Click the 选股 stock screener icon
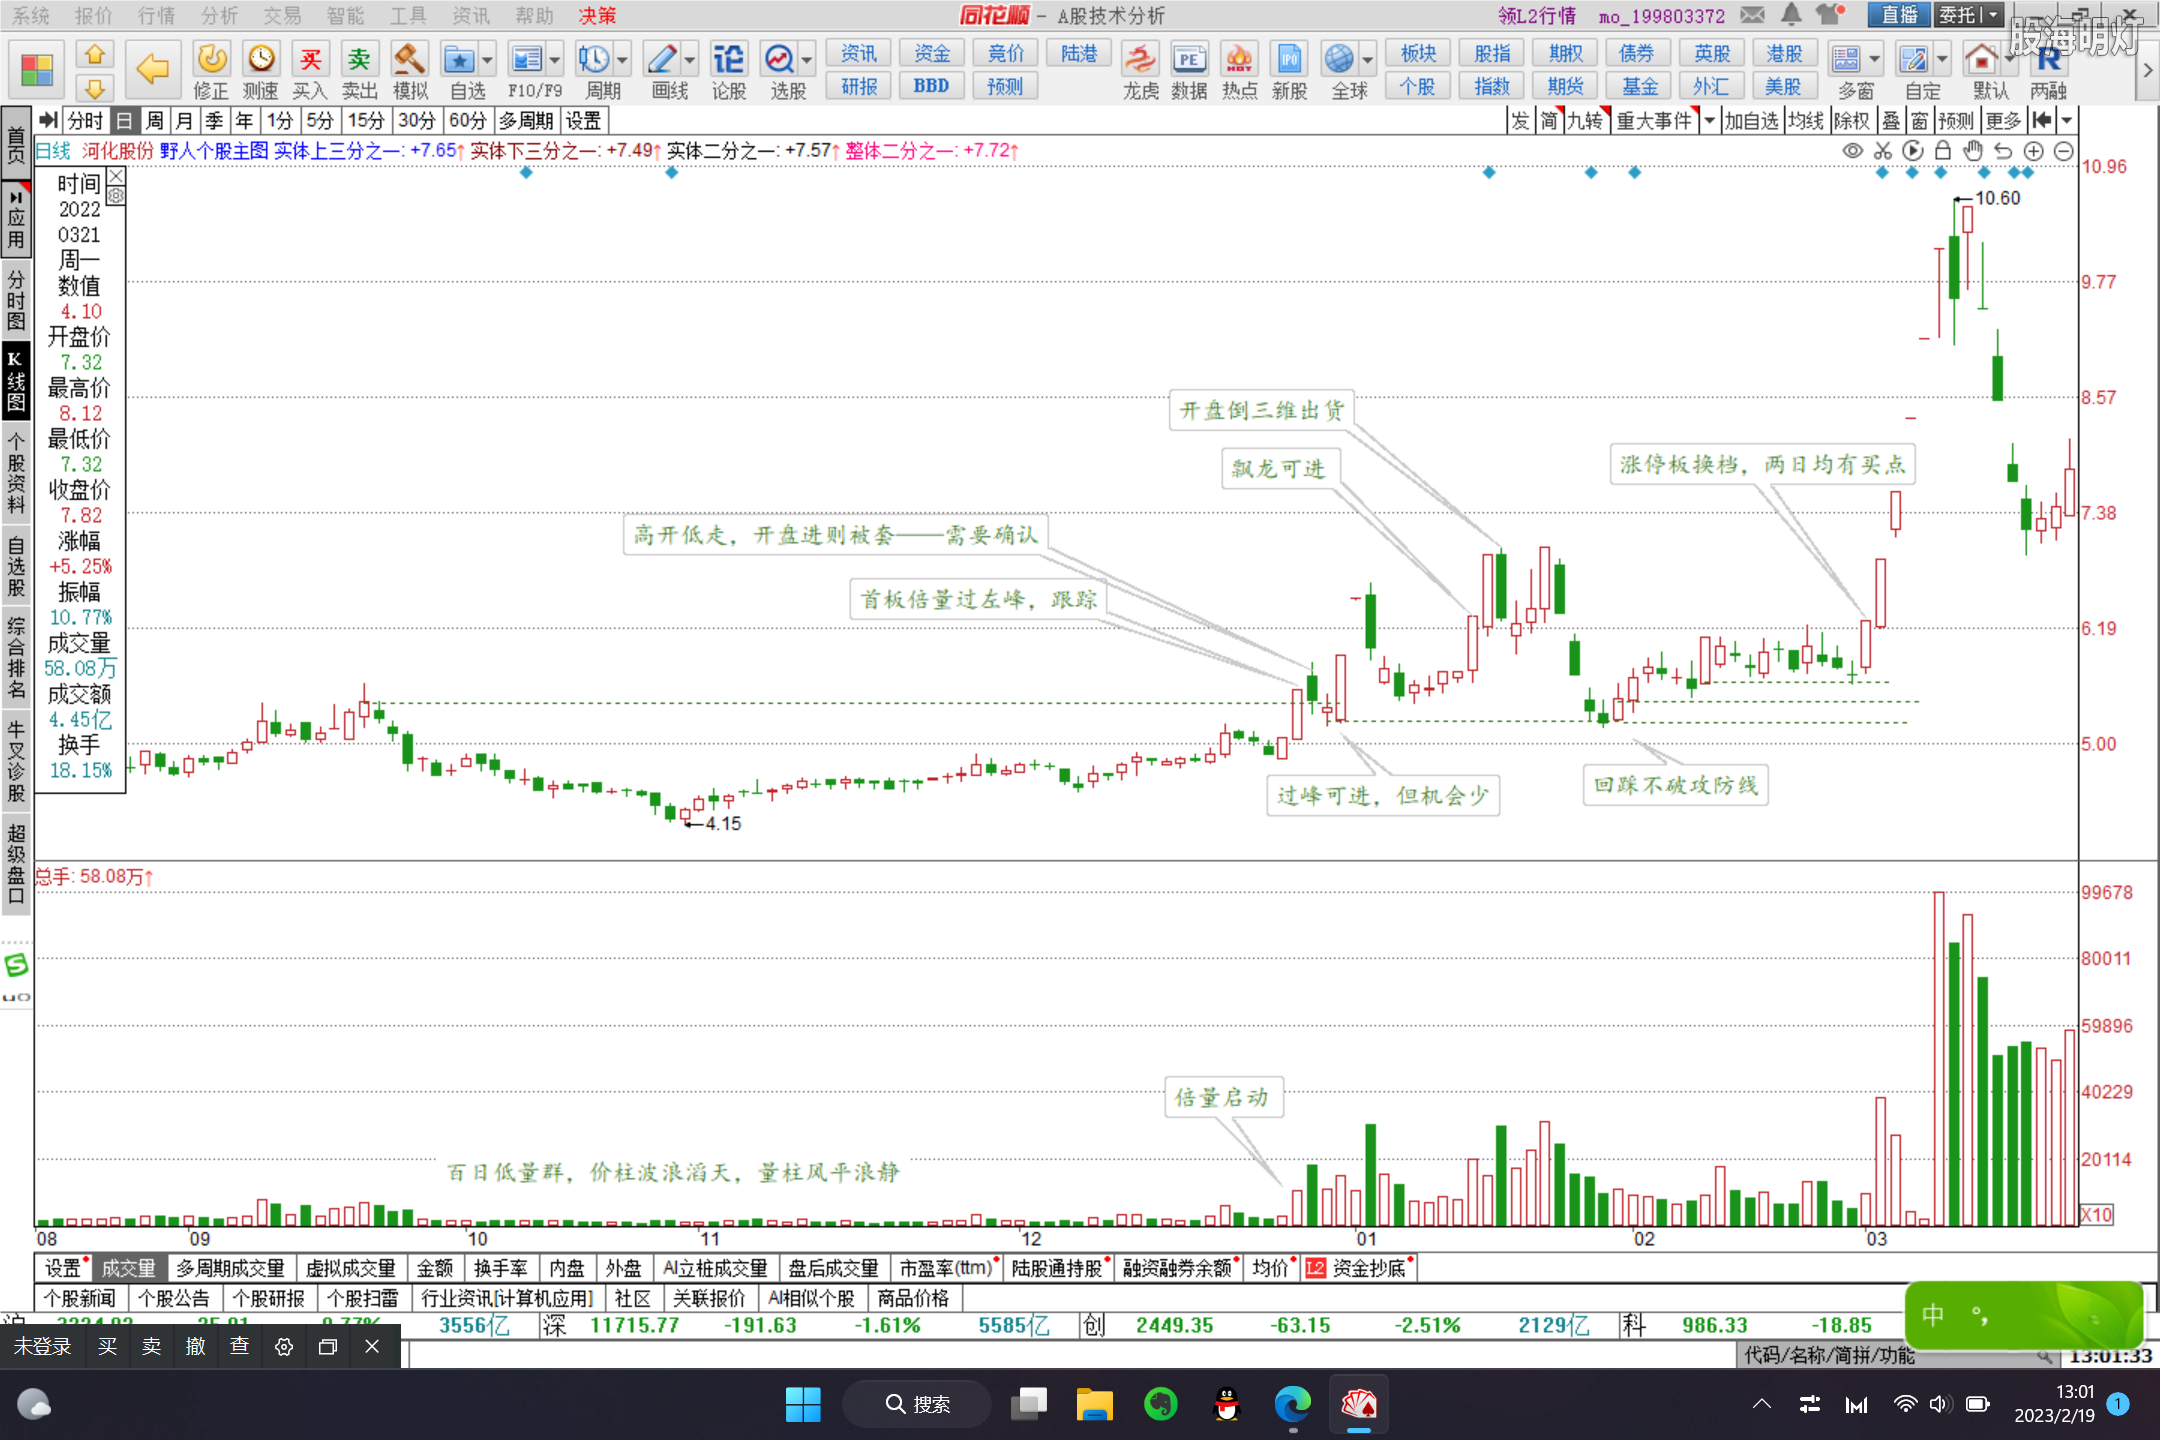Screen dimensions: 2160x1440 [779, 60]
